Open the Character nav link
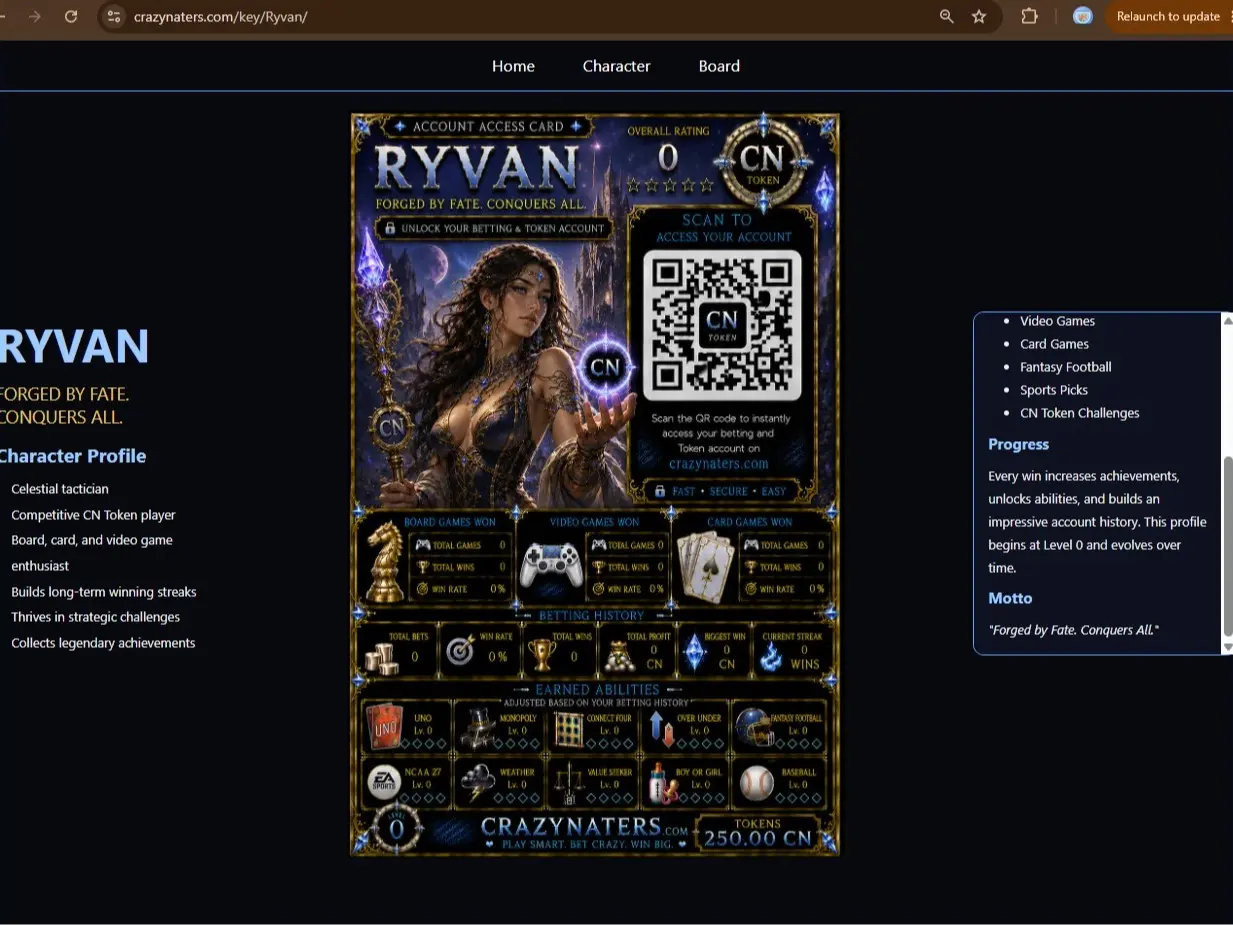Viewport: 1233px width, 925px height. pos(616,66)
